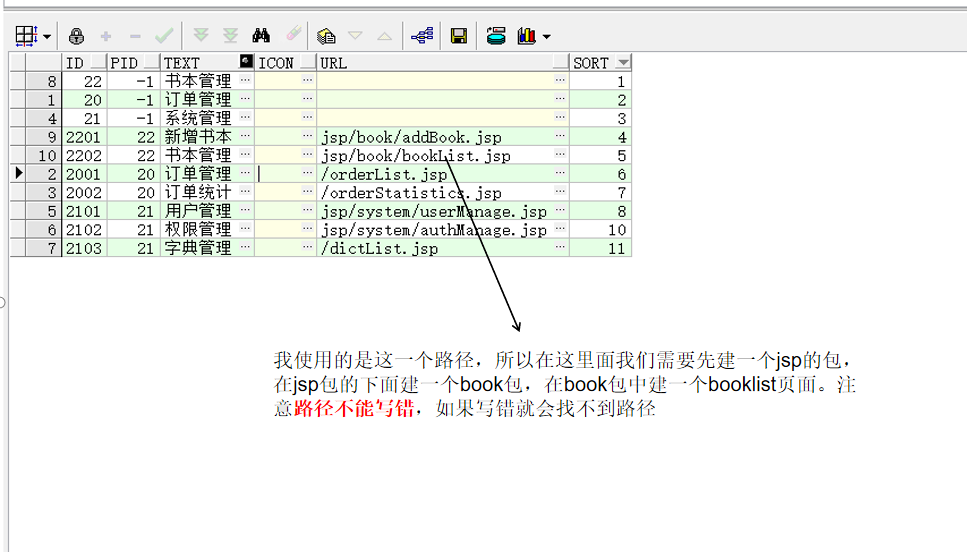The image size is (967, 552).
Task: Click the small icon in TEXT header
Action: [246, 61]
